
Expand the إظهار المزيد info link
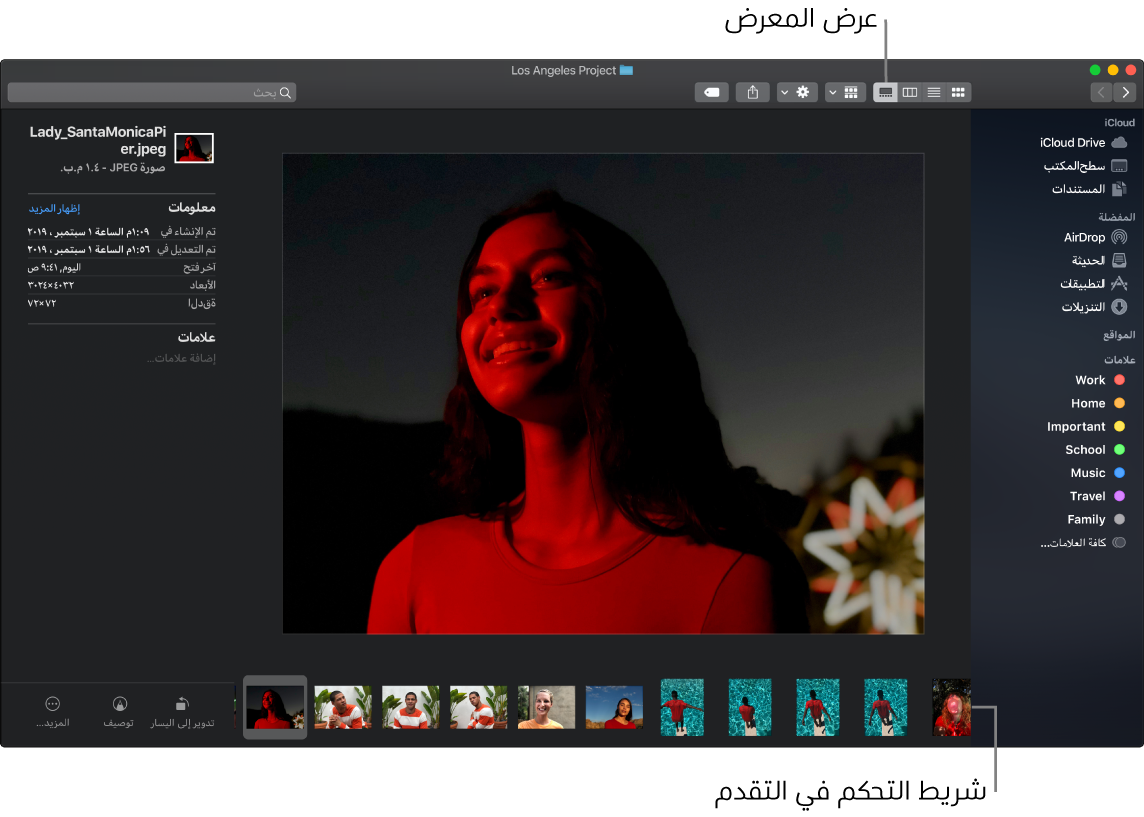pos(54,207)
